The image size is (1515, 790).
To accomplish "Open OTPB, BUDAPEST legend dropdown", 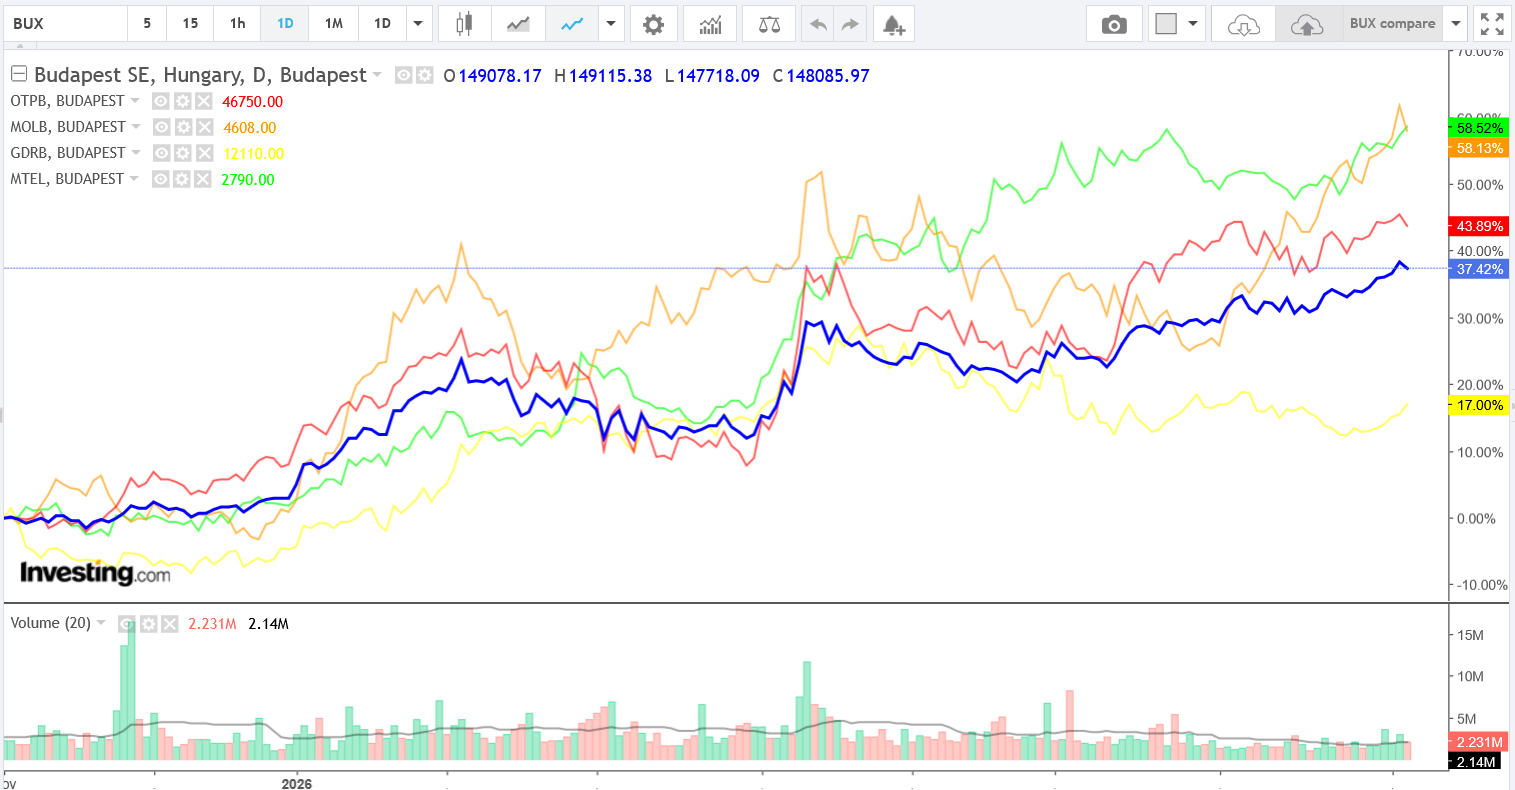I will point(135,101).
